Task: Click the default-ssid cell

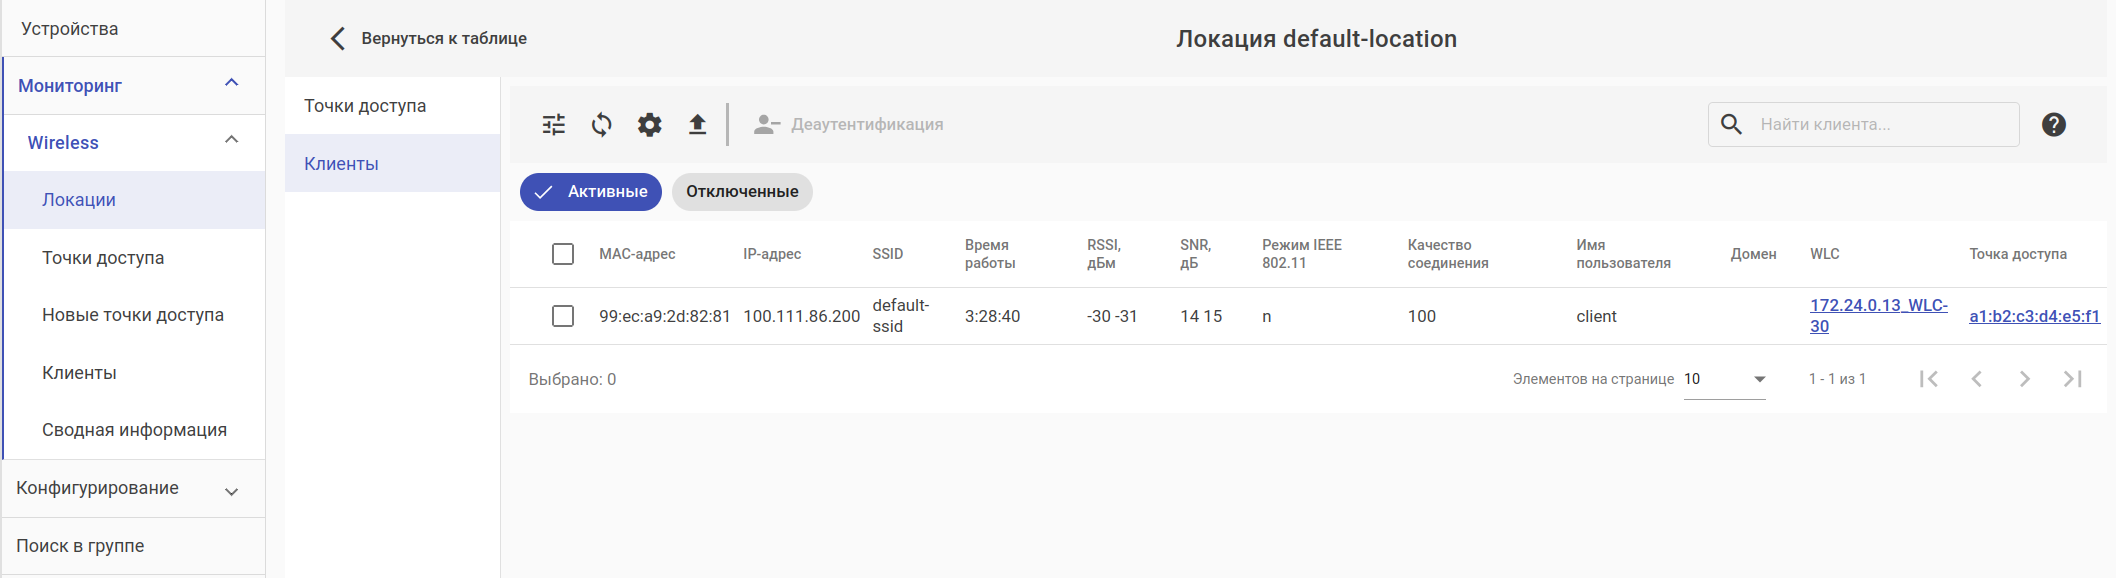Action: (901, 316)
